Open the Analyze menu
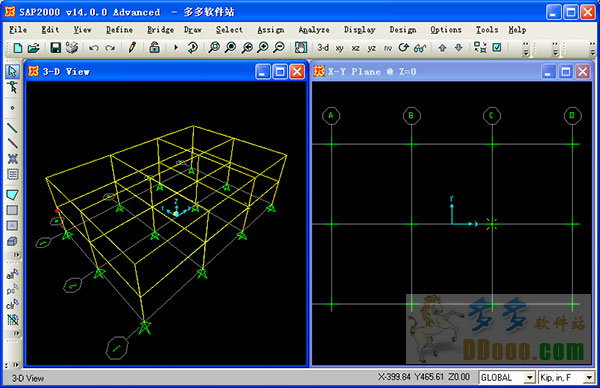600x388 pixels. click(314, 30)
